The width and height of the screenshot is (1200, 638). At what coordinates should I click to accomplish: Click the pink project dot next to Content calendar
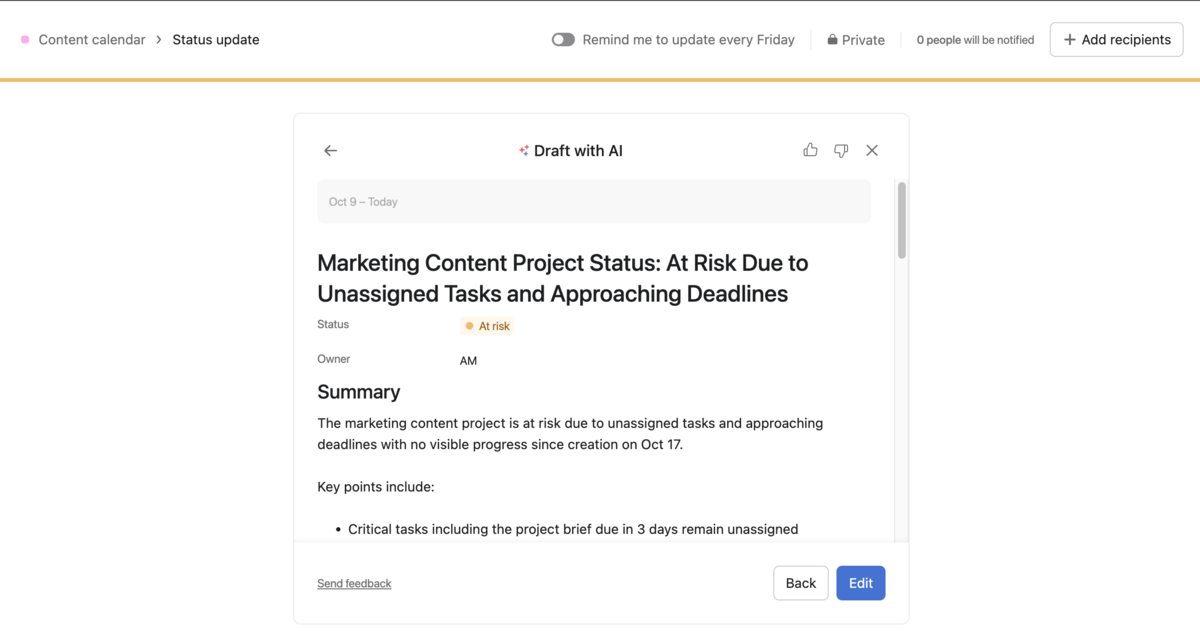pos(23,39)
